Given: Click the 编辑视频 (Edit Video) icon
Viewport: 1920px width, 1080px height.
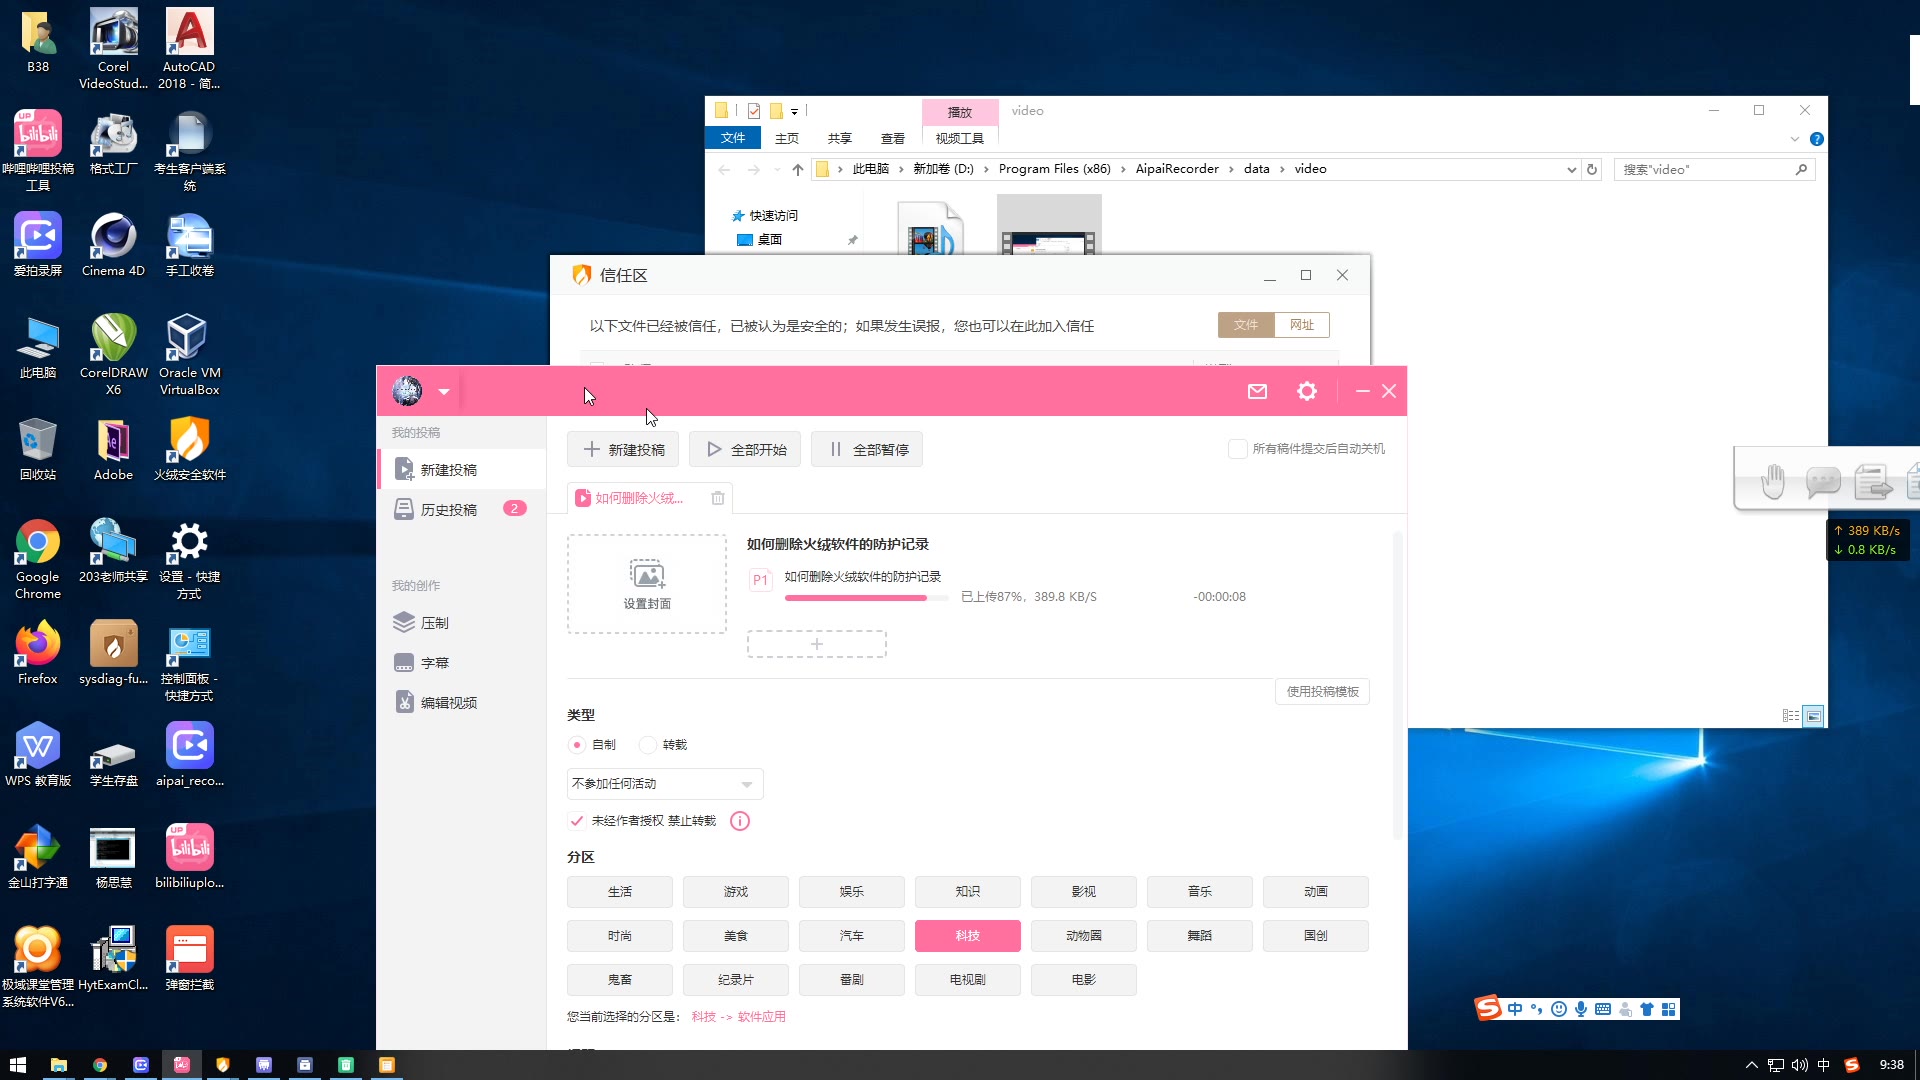Looking at the screenshot, I should [402, 702].
